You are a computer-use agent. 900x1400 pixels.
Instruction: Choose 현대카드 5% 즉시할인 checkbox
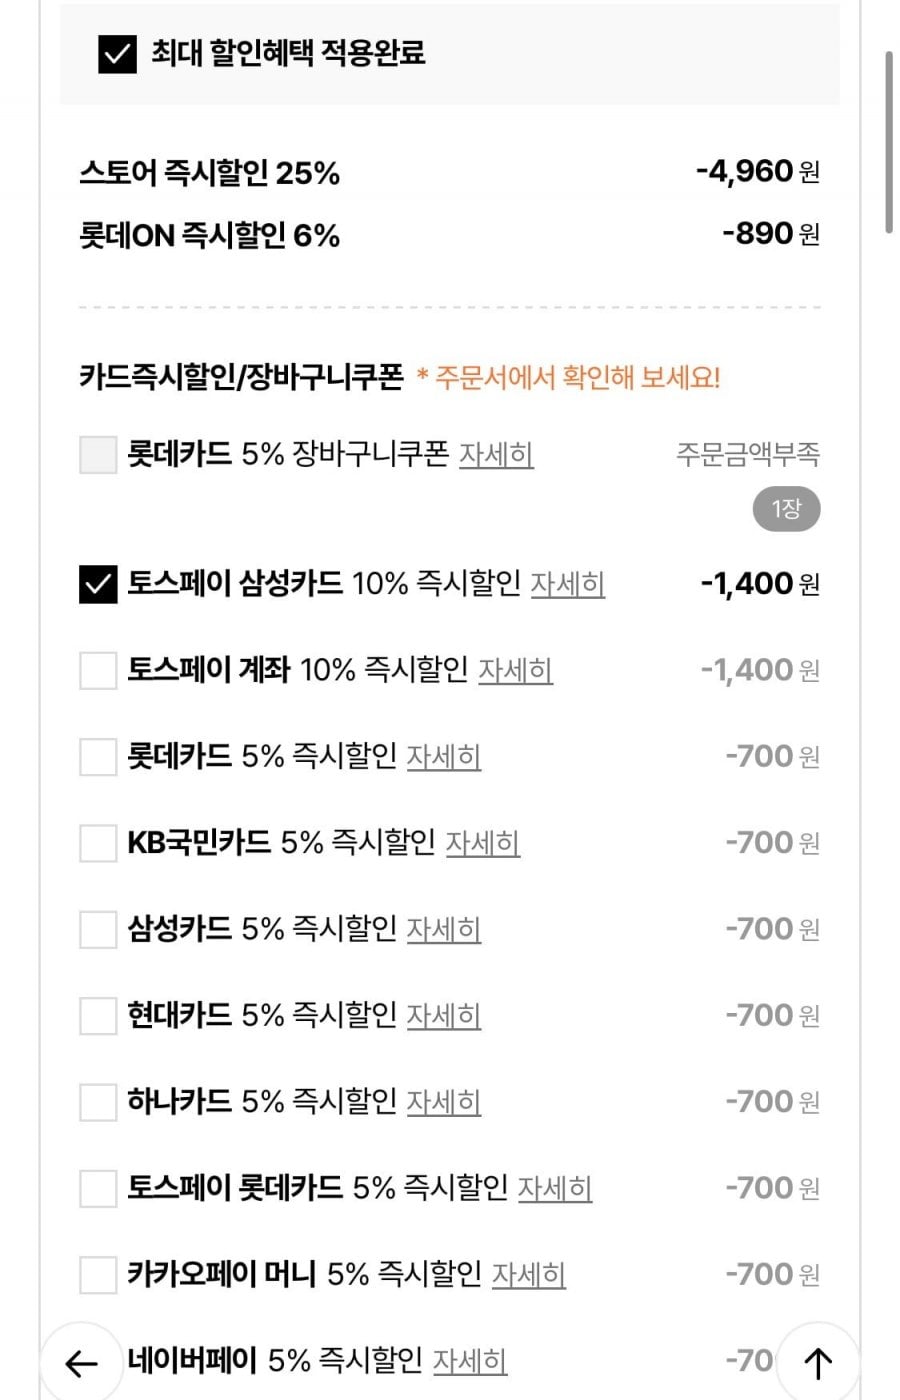pos(98,1016)
